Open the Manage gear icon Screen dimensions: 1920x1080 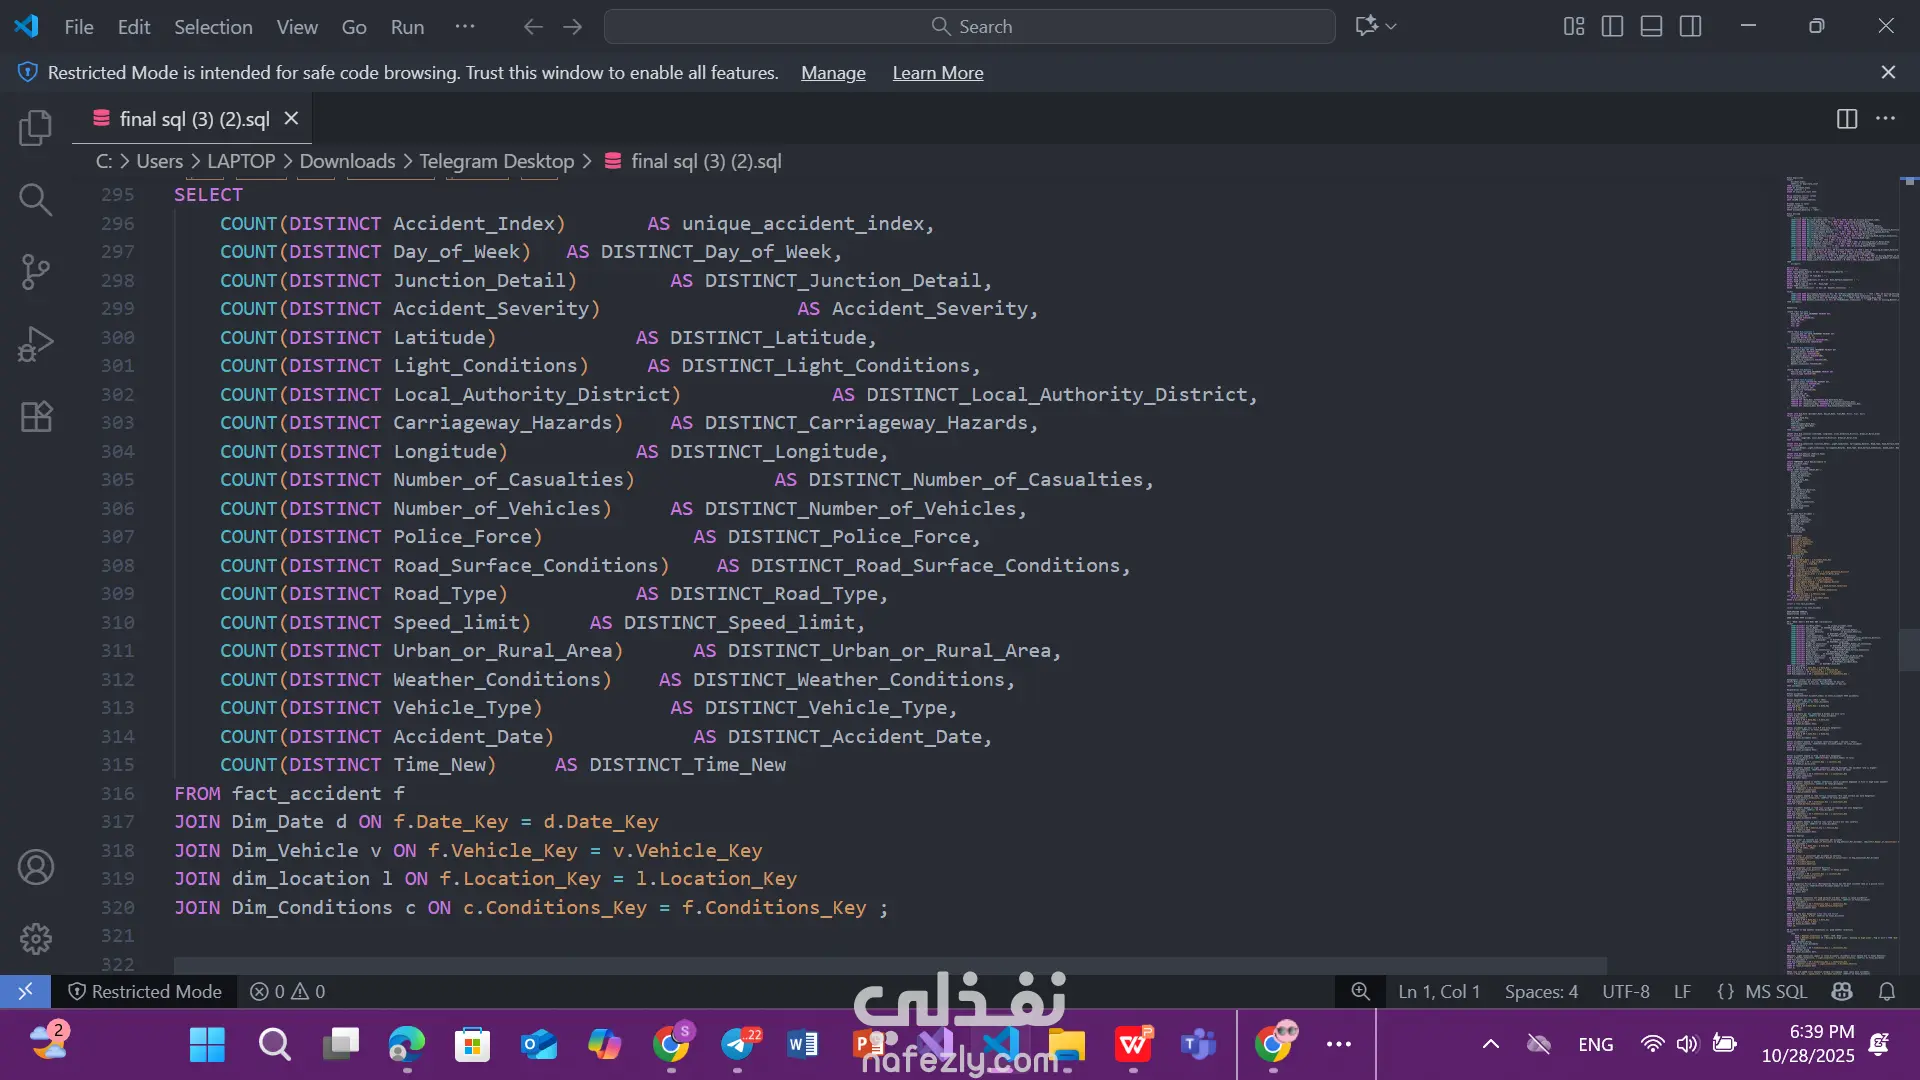pyautogui.click(x=35, y=938)
